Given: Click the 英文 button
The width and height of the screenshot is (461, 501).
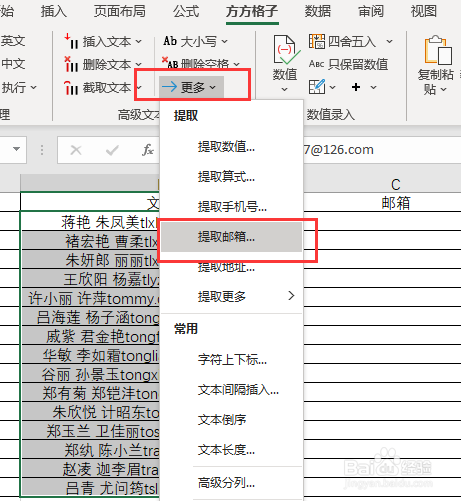Looking at the screenshot, I should (12, 41).
